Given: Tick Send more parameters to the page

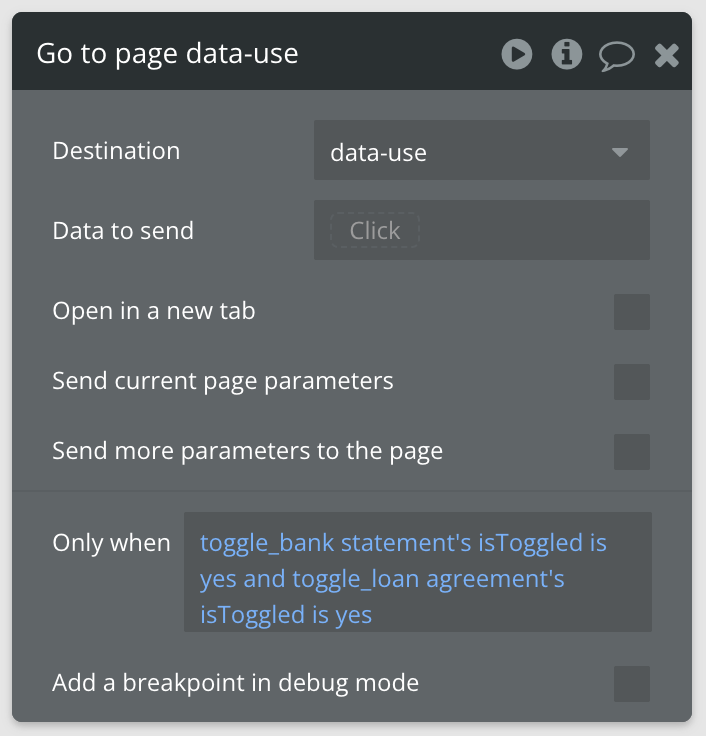Looking at the screenshot, I should (x=631, y=452).
